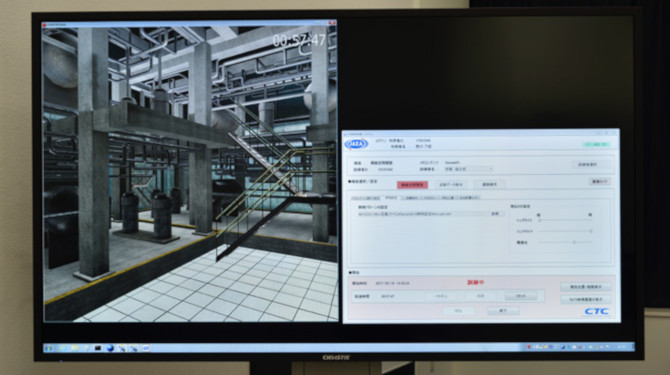Open the blue globe browser taskbar icon
The image size is (670, 375).
(x=110, y=348)
